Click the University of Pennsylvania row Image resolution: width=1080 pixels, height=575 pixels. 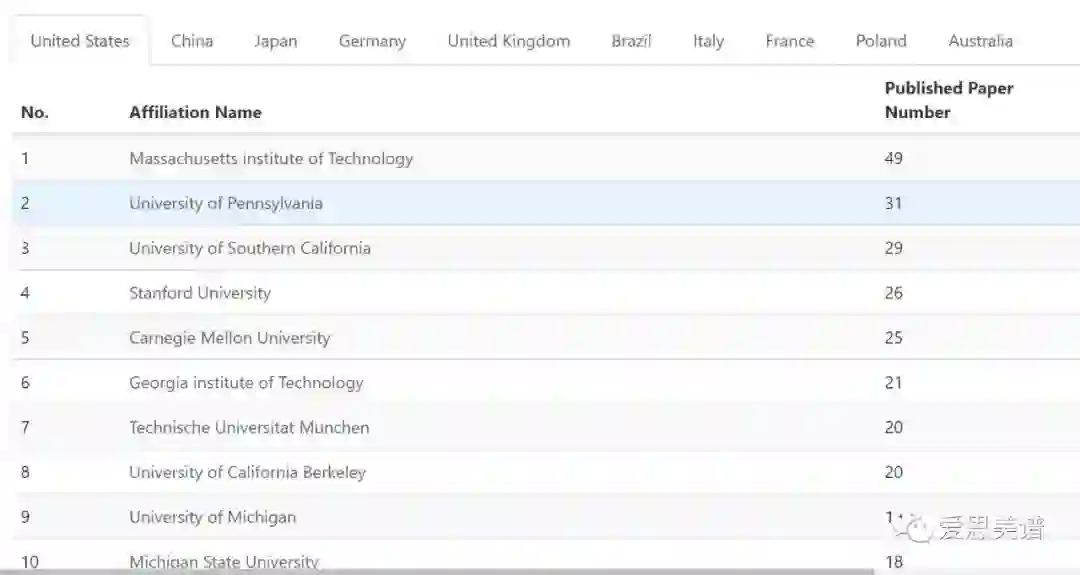tap(226, 203)
